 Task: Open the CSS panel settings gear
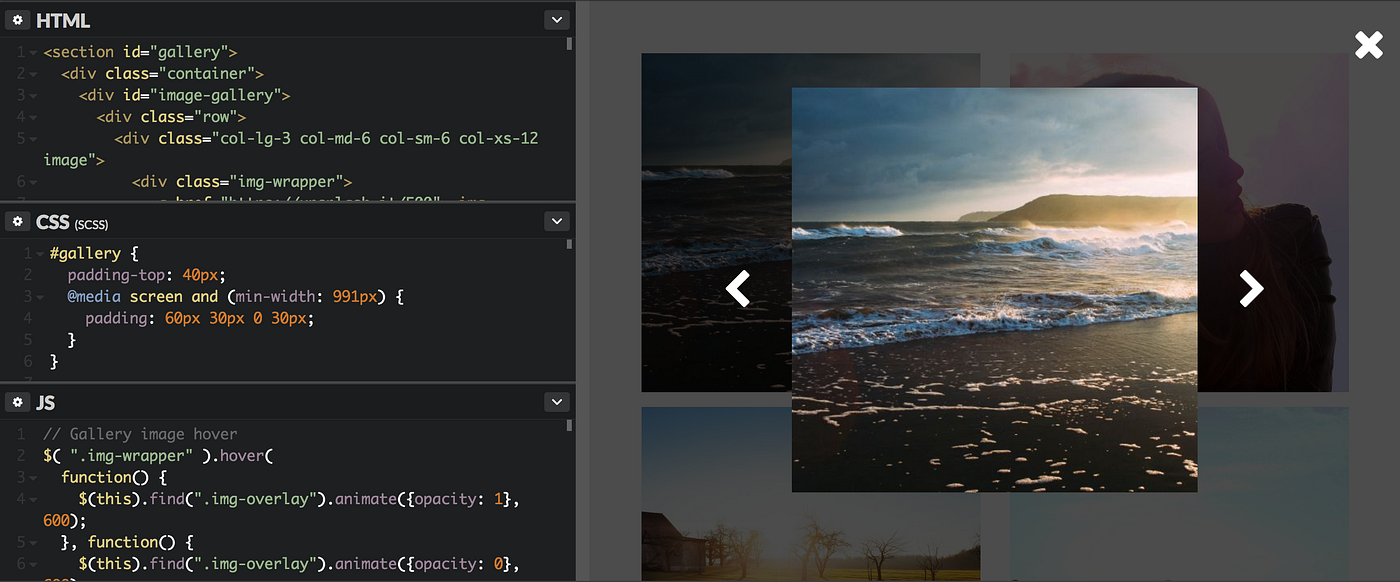18,221
